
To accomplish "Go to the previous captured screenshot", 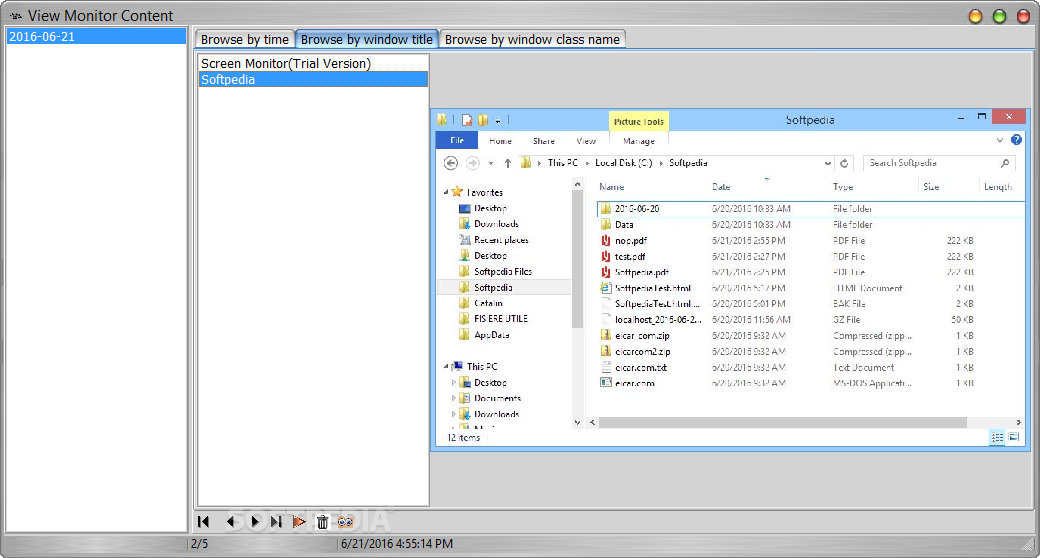I will pos(230,522).
